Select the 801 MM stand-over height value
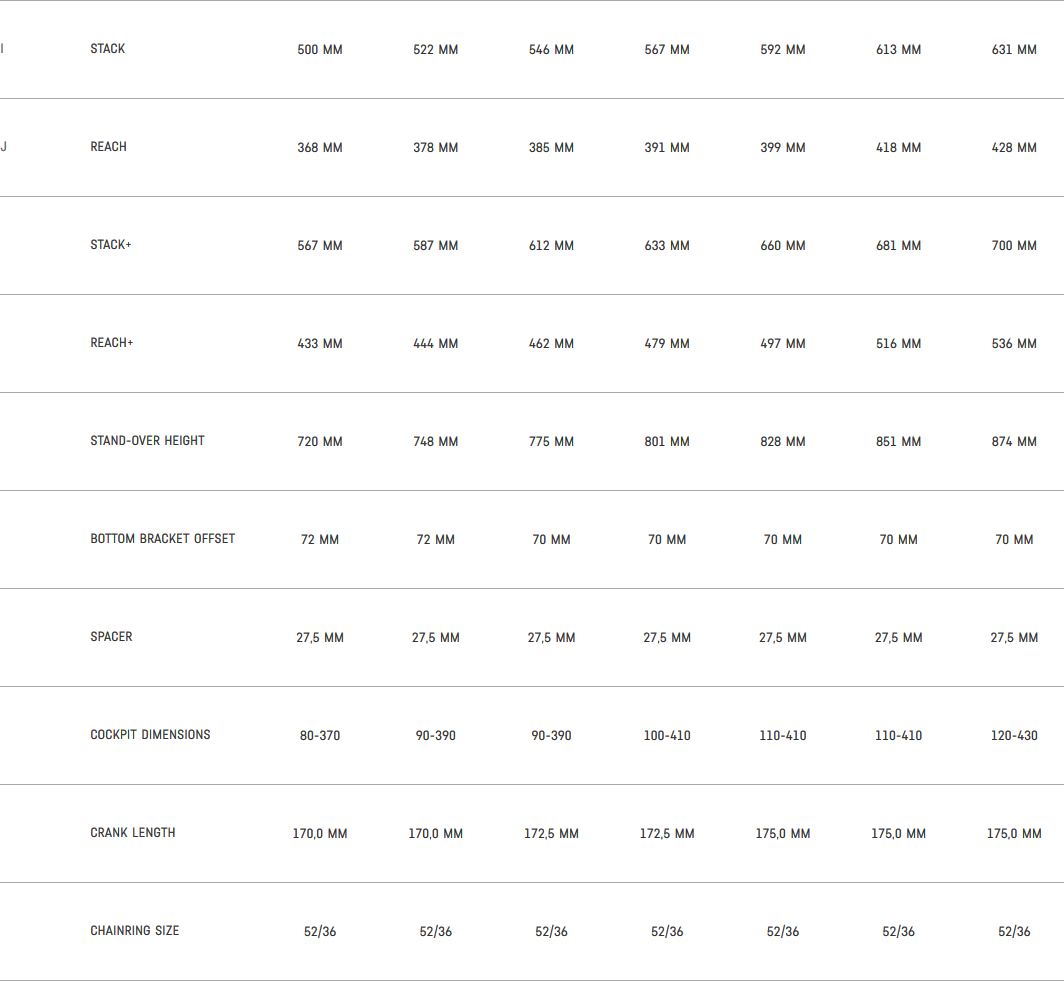The height and width of the screenshot is (981, 1064). tap(667, 442)
